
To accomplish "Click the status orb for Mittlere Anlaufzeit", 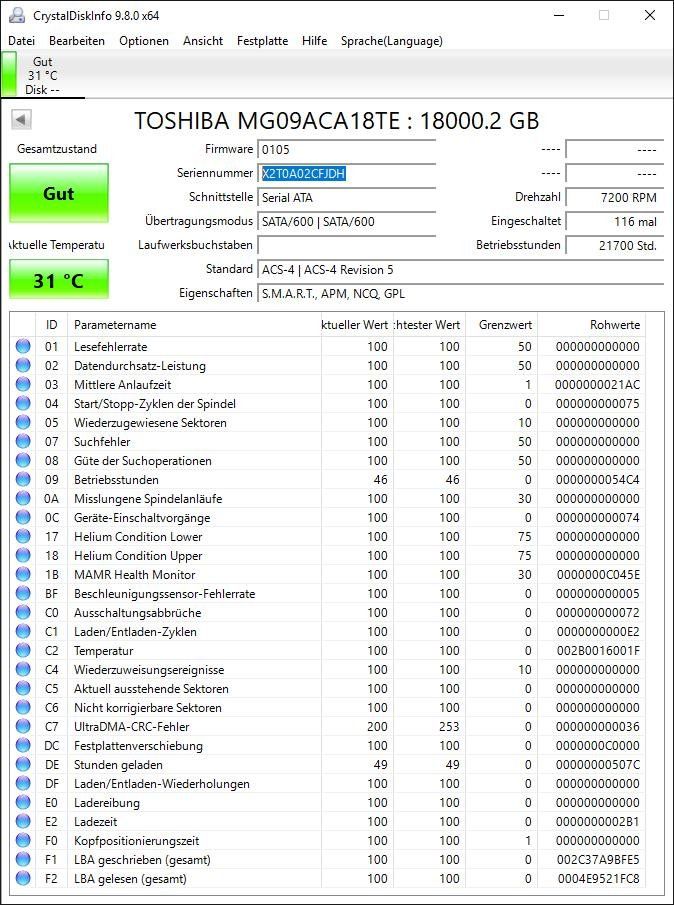I will coord(23,384).
